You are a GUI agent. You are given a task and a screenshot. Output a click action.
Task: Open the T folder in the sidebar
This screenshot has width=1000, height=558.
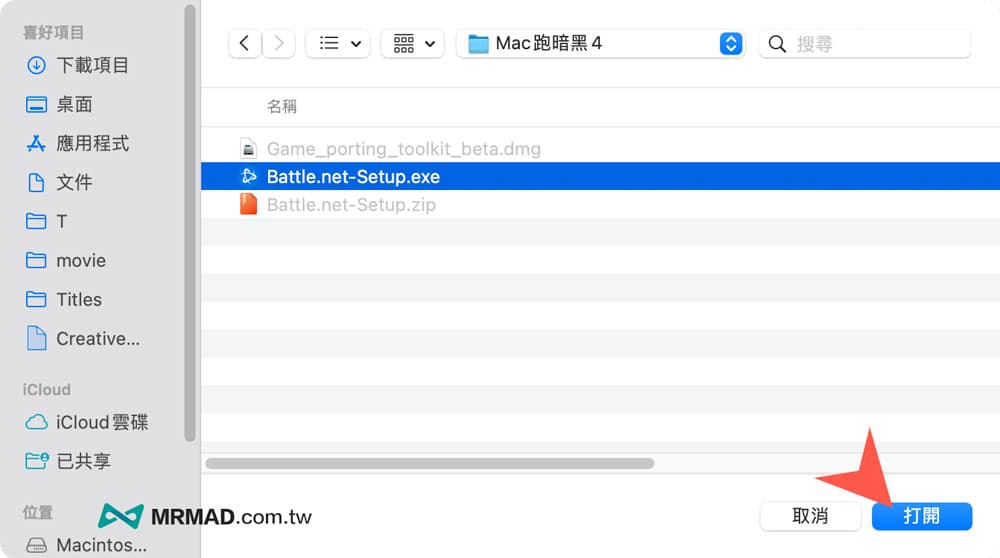(62, 221)
